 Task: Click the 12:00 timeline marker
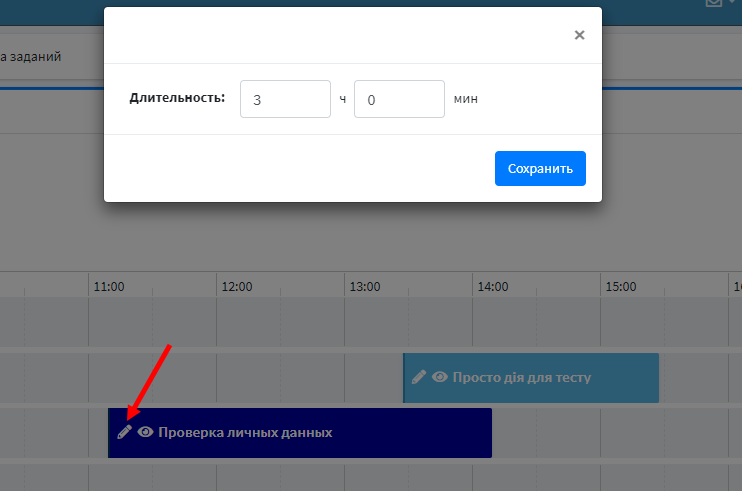click(236, 286)
